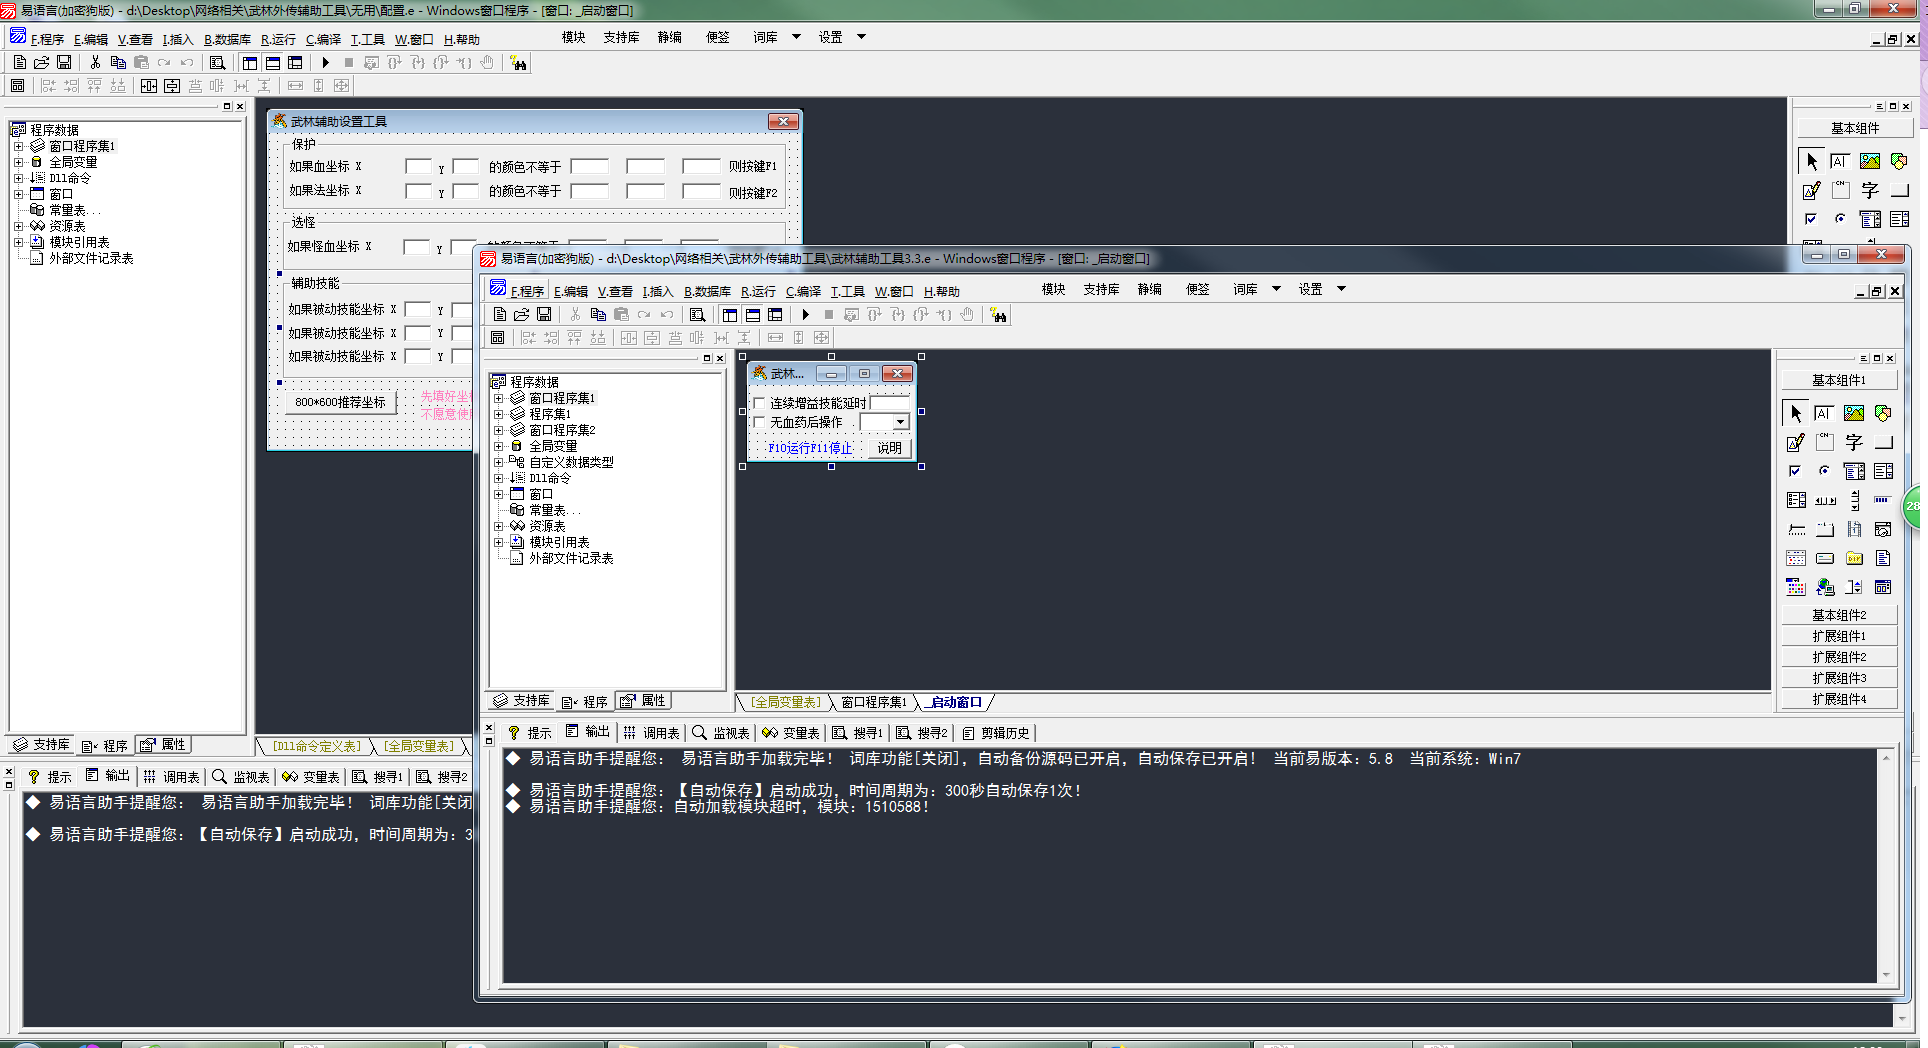This screenshot has width=1928, height=1048.
Task: Select the shapes component in 基本组件1 palette
Action: click(x=1883, y=413)
